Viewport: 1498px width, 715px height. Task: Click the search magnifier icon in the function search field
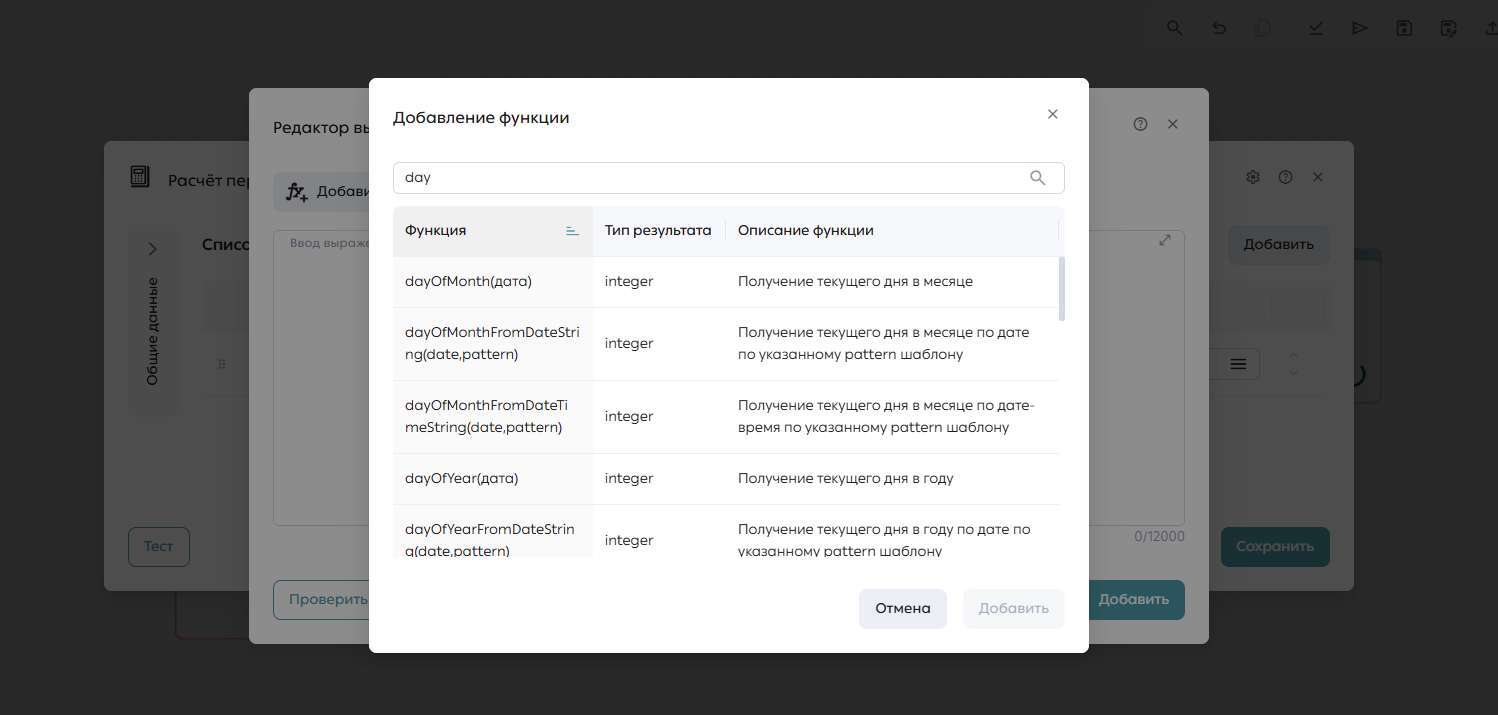coord(1037,178)
